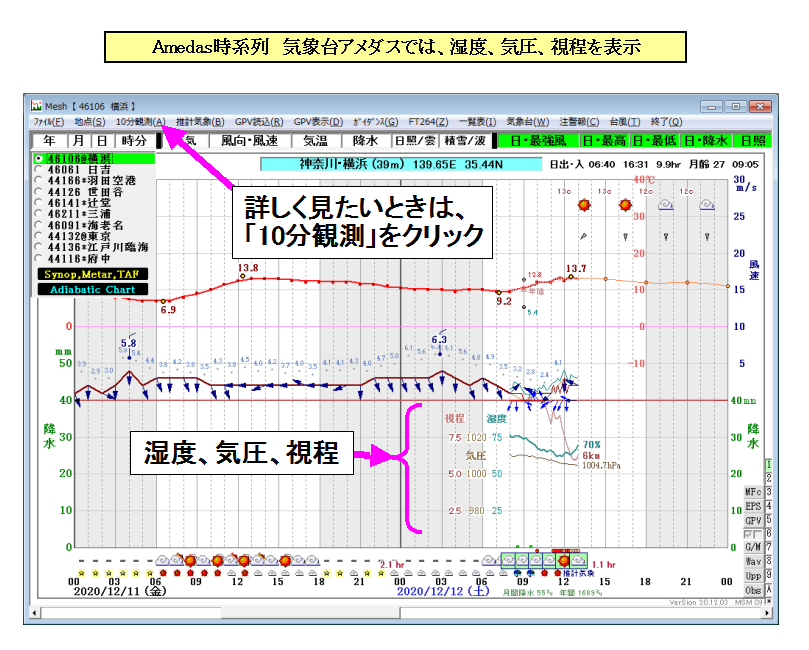This screenshot has width=809, height=650.
Task: Open the GPV読込(R) menu
Action: [x=259, y=122]
